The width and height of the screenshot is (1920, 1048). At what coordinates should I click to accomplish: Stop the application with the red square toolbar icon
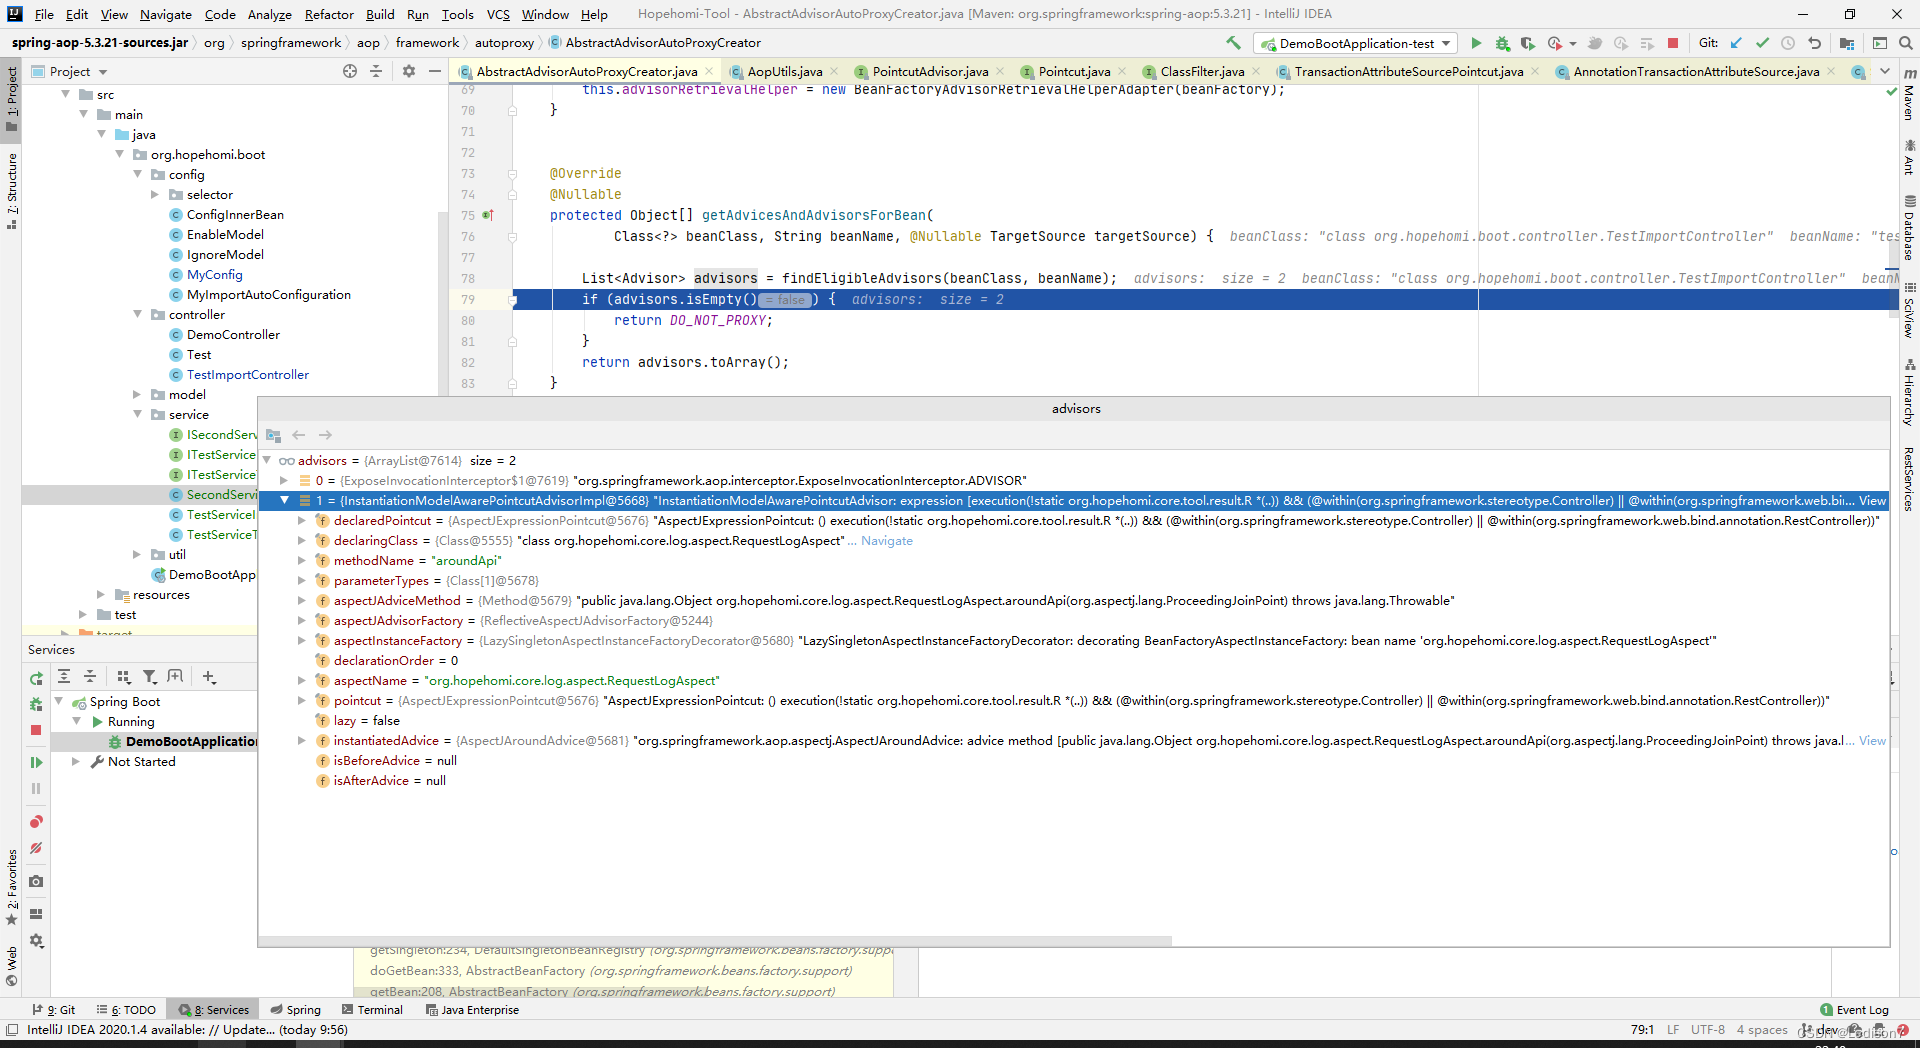click(1673, 43)
